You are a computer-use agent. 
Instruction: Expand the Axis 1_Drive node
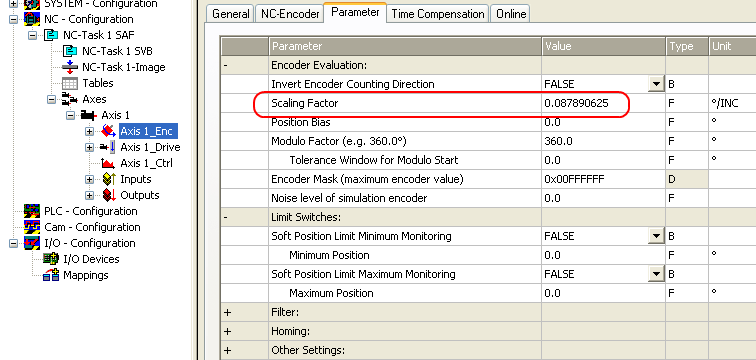pyautogui.click(x=90, y=147)
